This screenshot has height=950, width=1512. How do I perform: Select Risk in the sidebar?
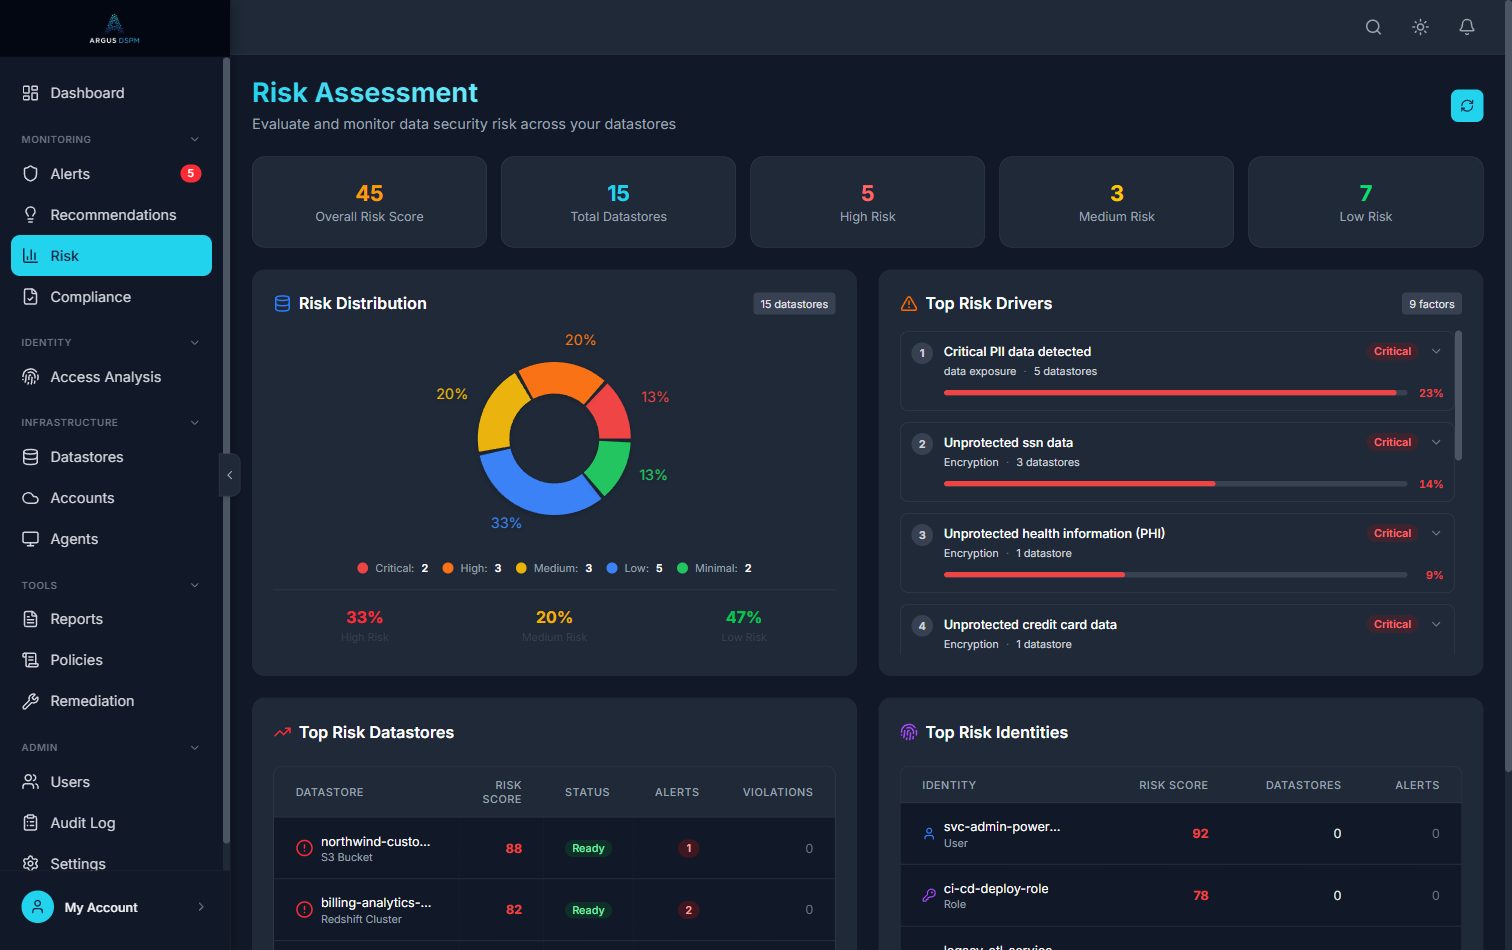point(111,255)
